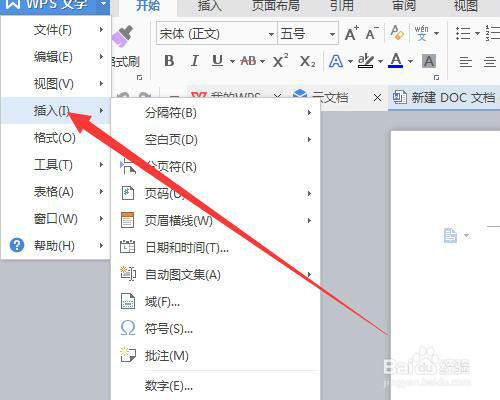500x400 pixels.
Task: Open the font color dropdown arrow
Action: tap(410, 61)
